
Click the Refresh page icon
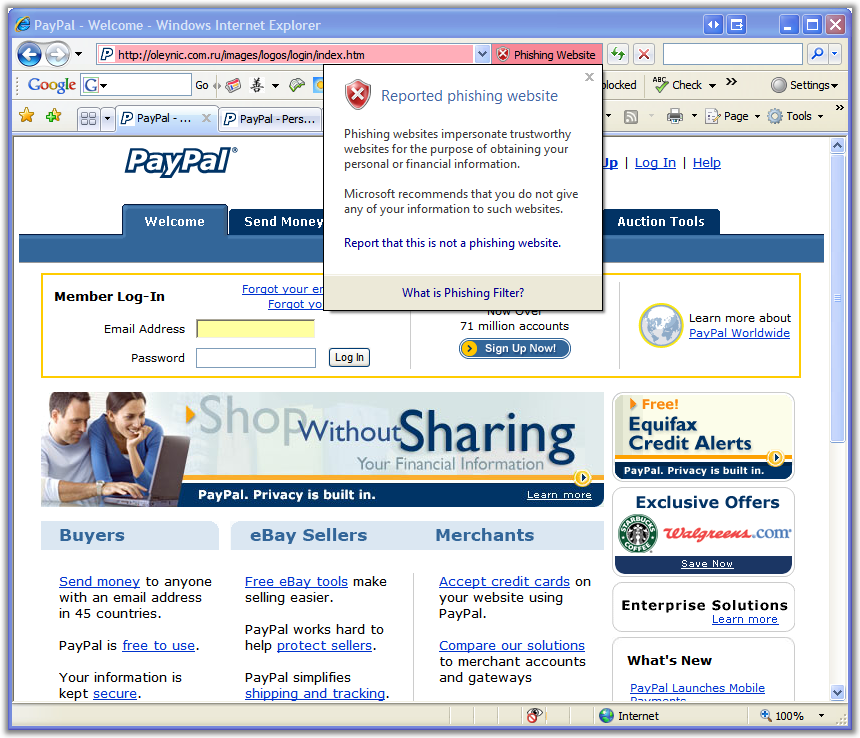[618, 54]
